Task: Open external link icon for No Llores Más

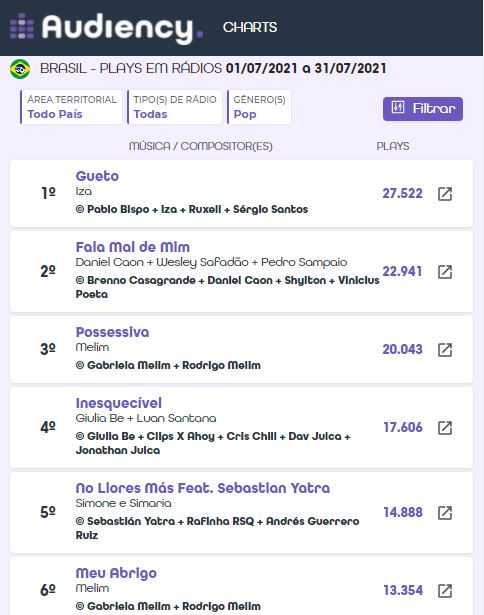Action: [x=445, y=513]
